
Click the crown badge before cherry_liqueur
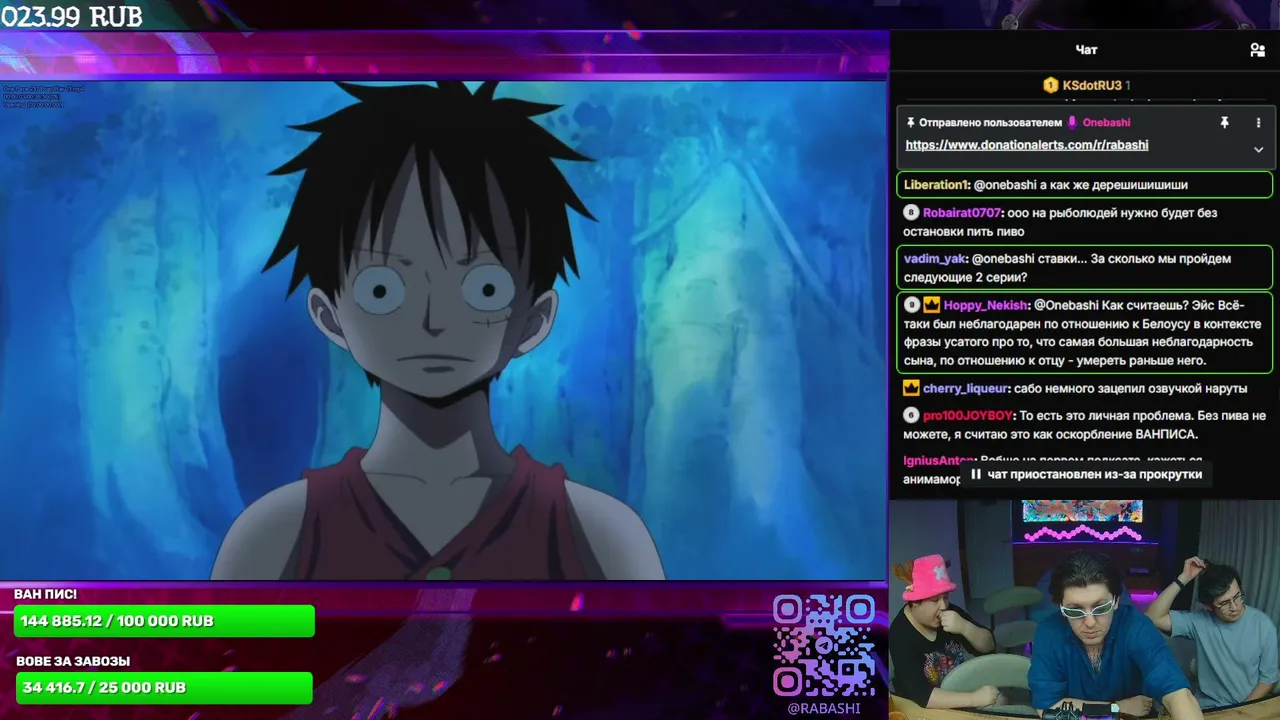[911, 388]
